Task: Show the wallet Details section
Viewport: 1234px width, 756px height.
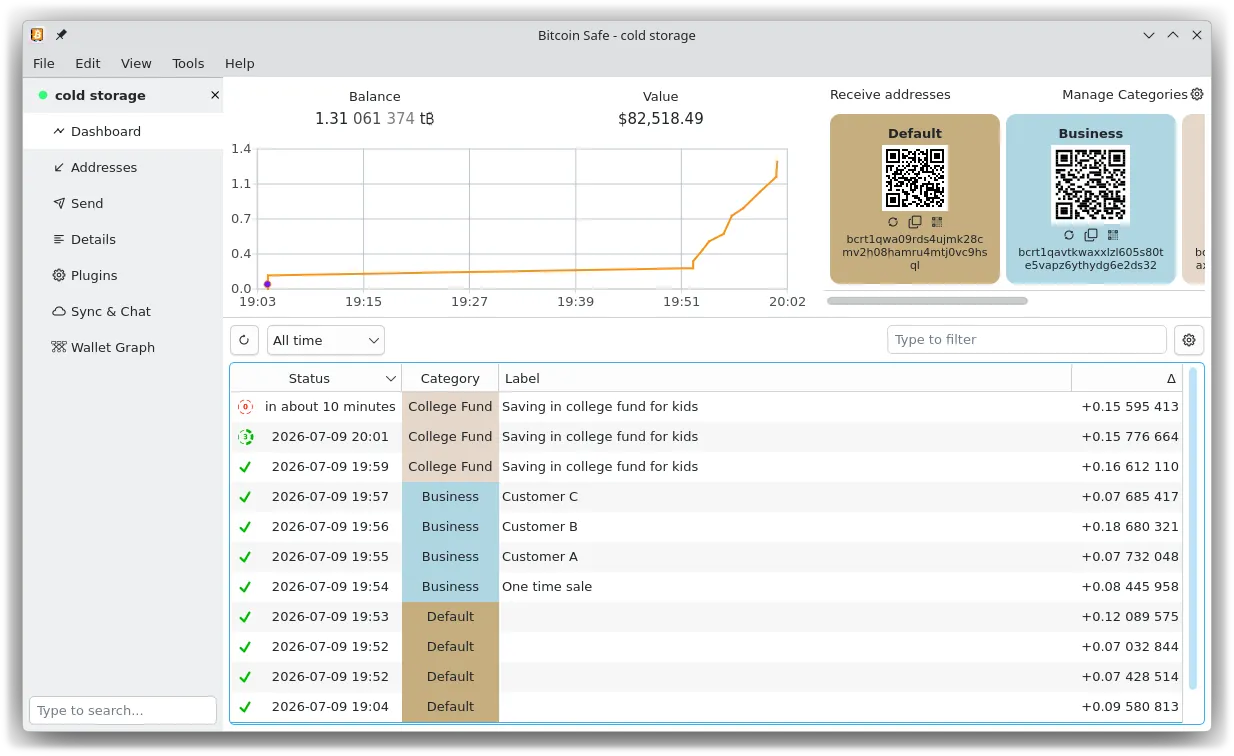Action: 123,239
